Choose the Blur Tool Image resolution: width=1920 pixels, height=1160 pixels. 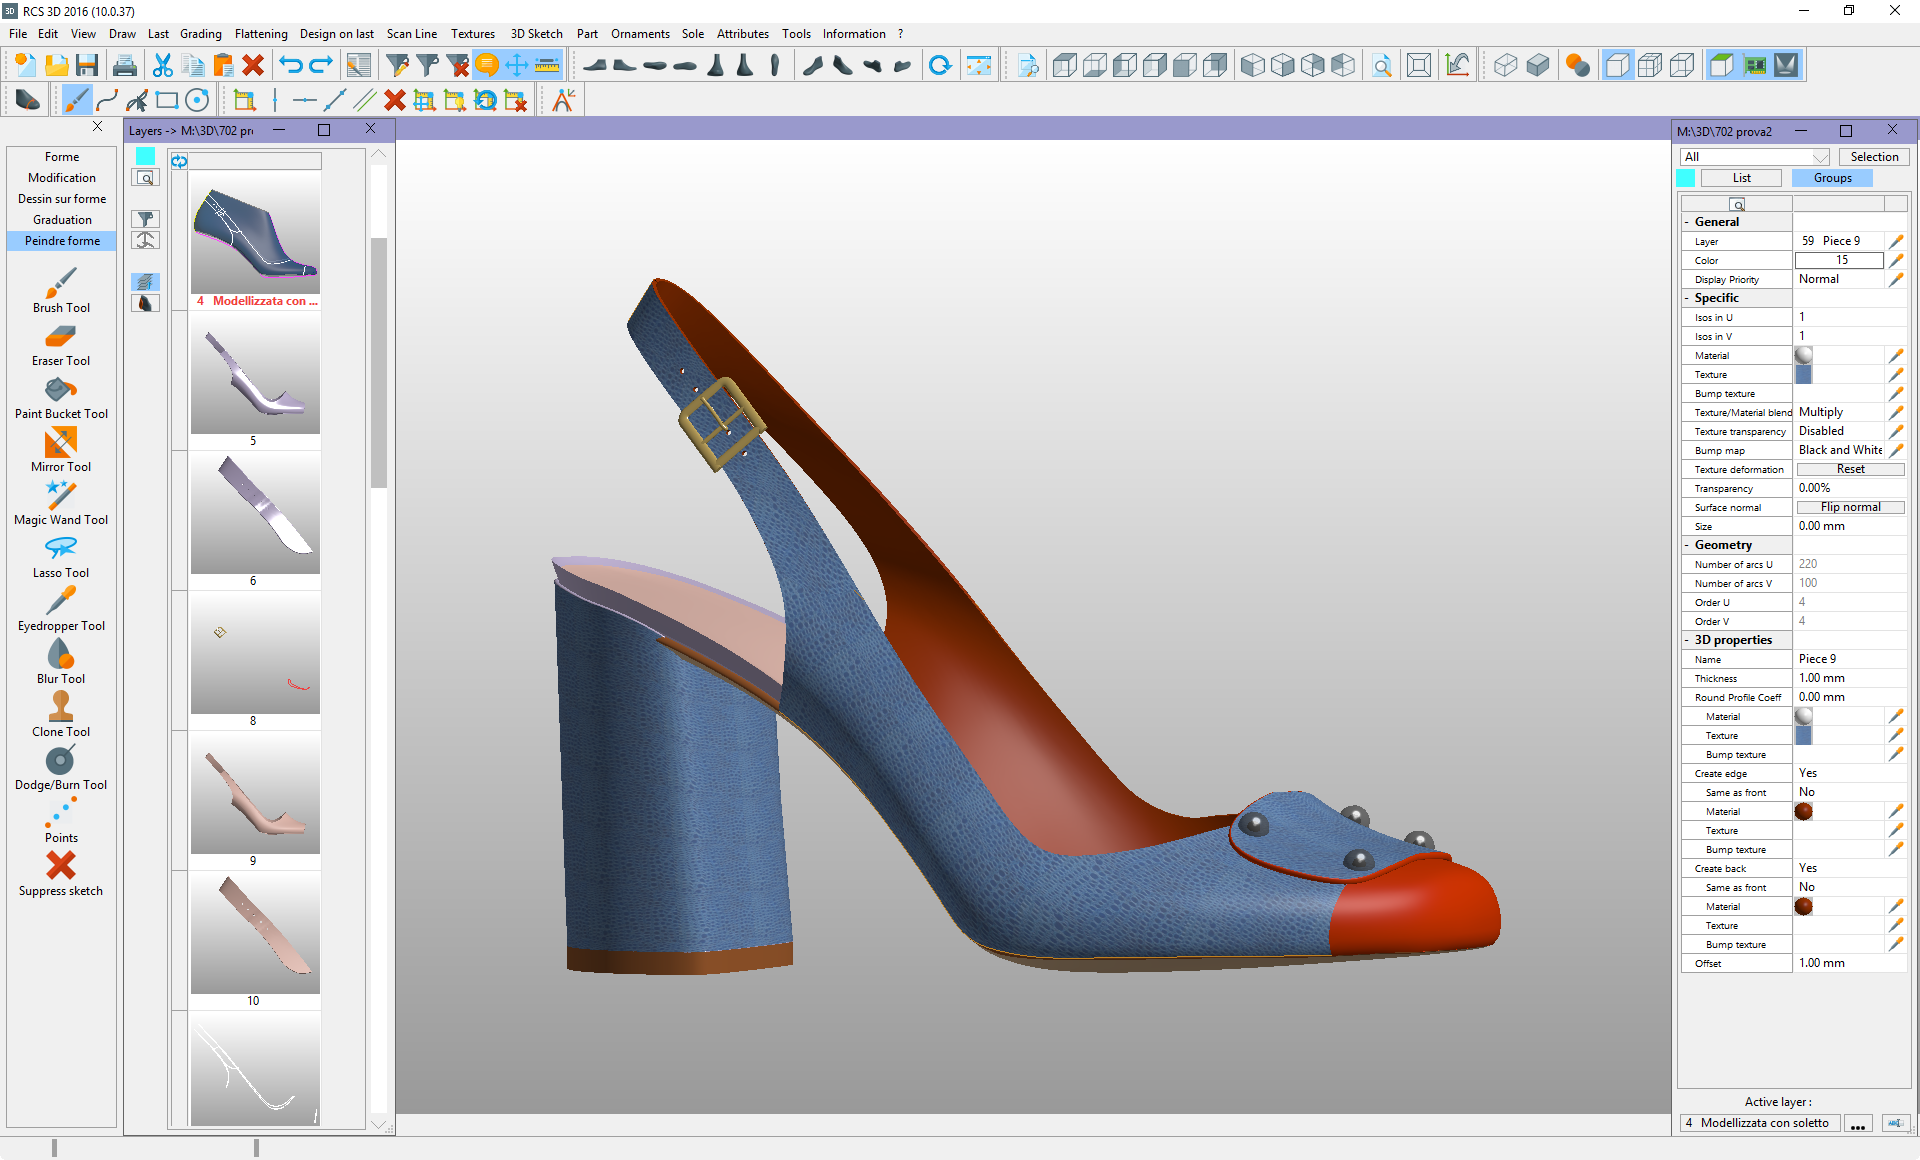(x=61, y=662)
